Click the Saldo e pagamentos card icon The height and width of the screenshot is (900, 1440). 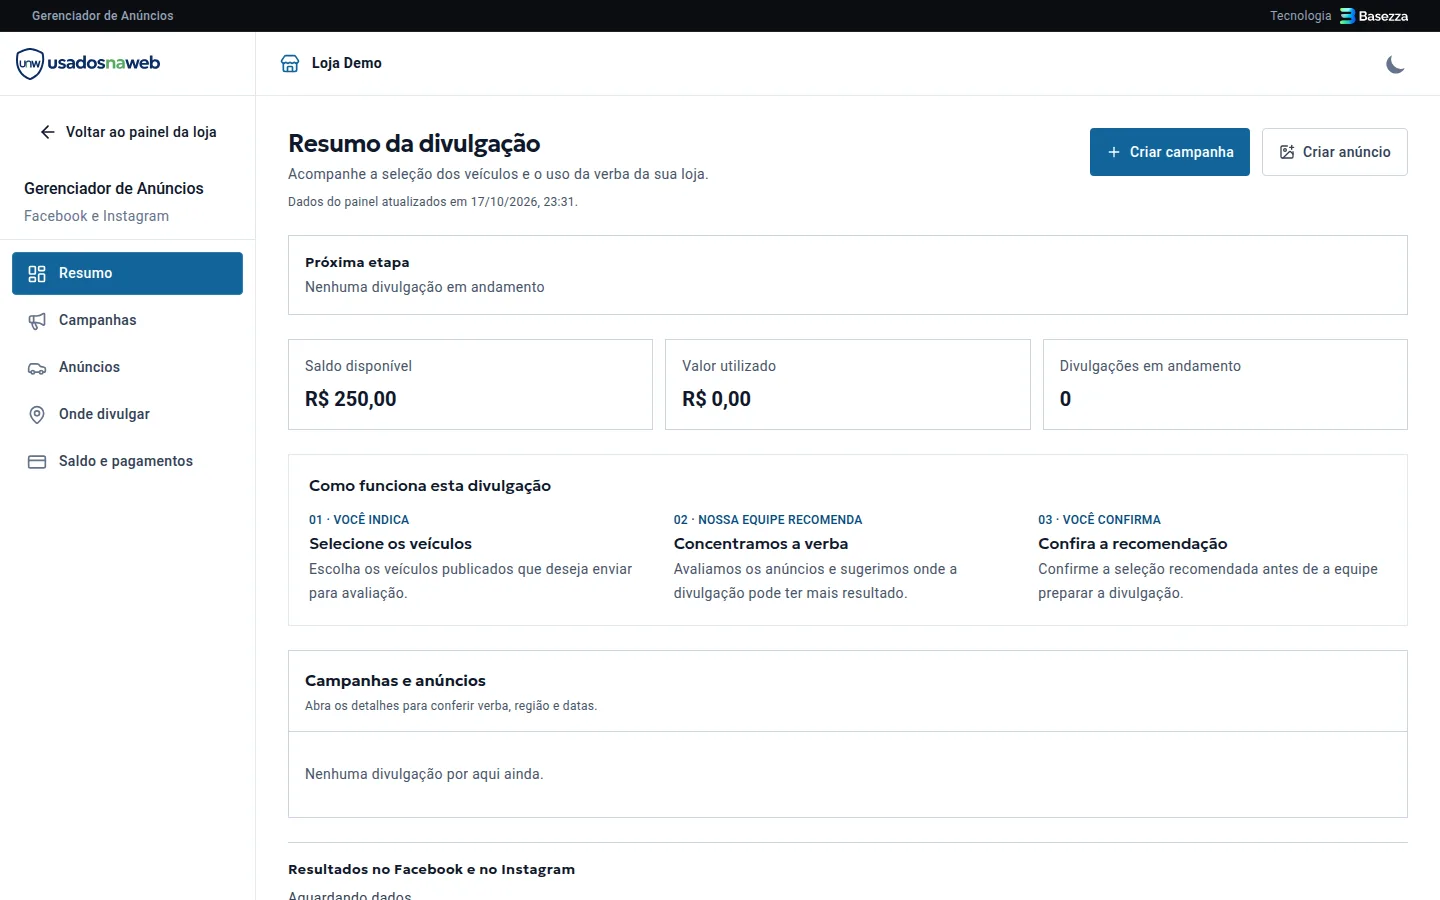37,462
